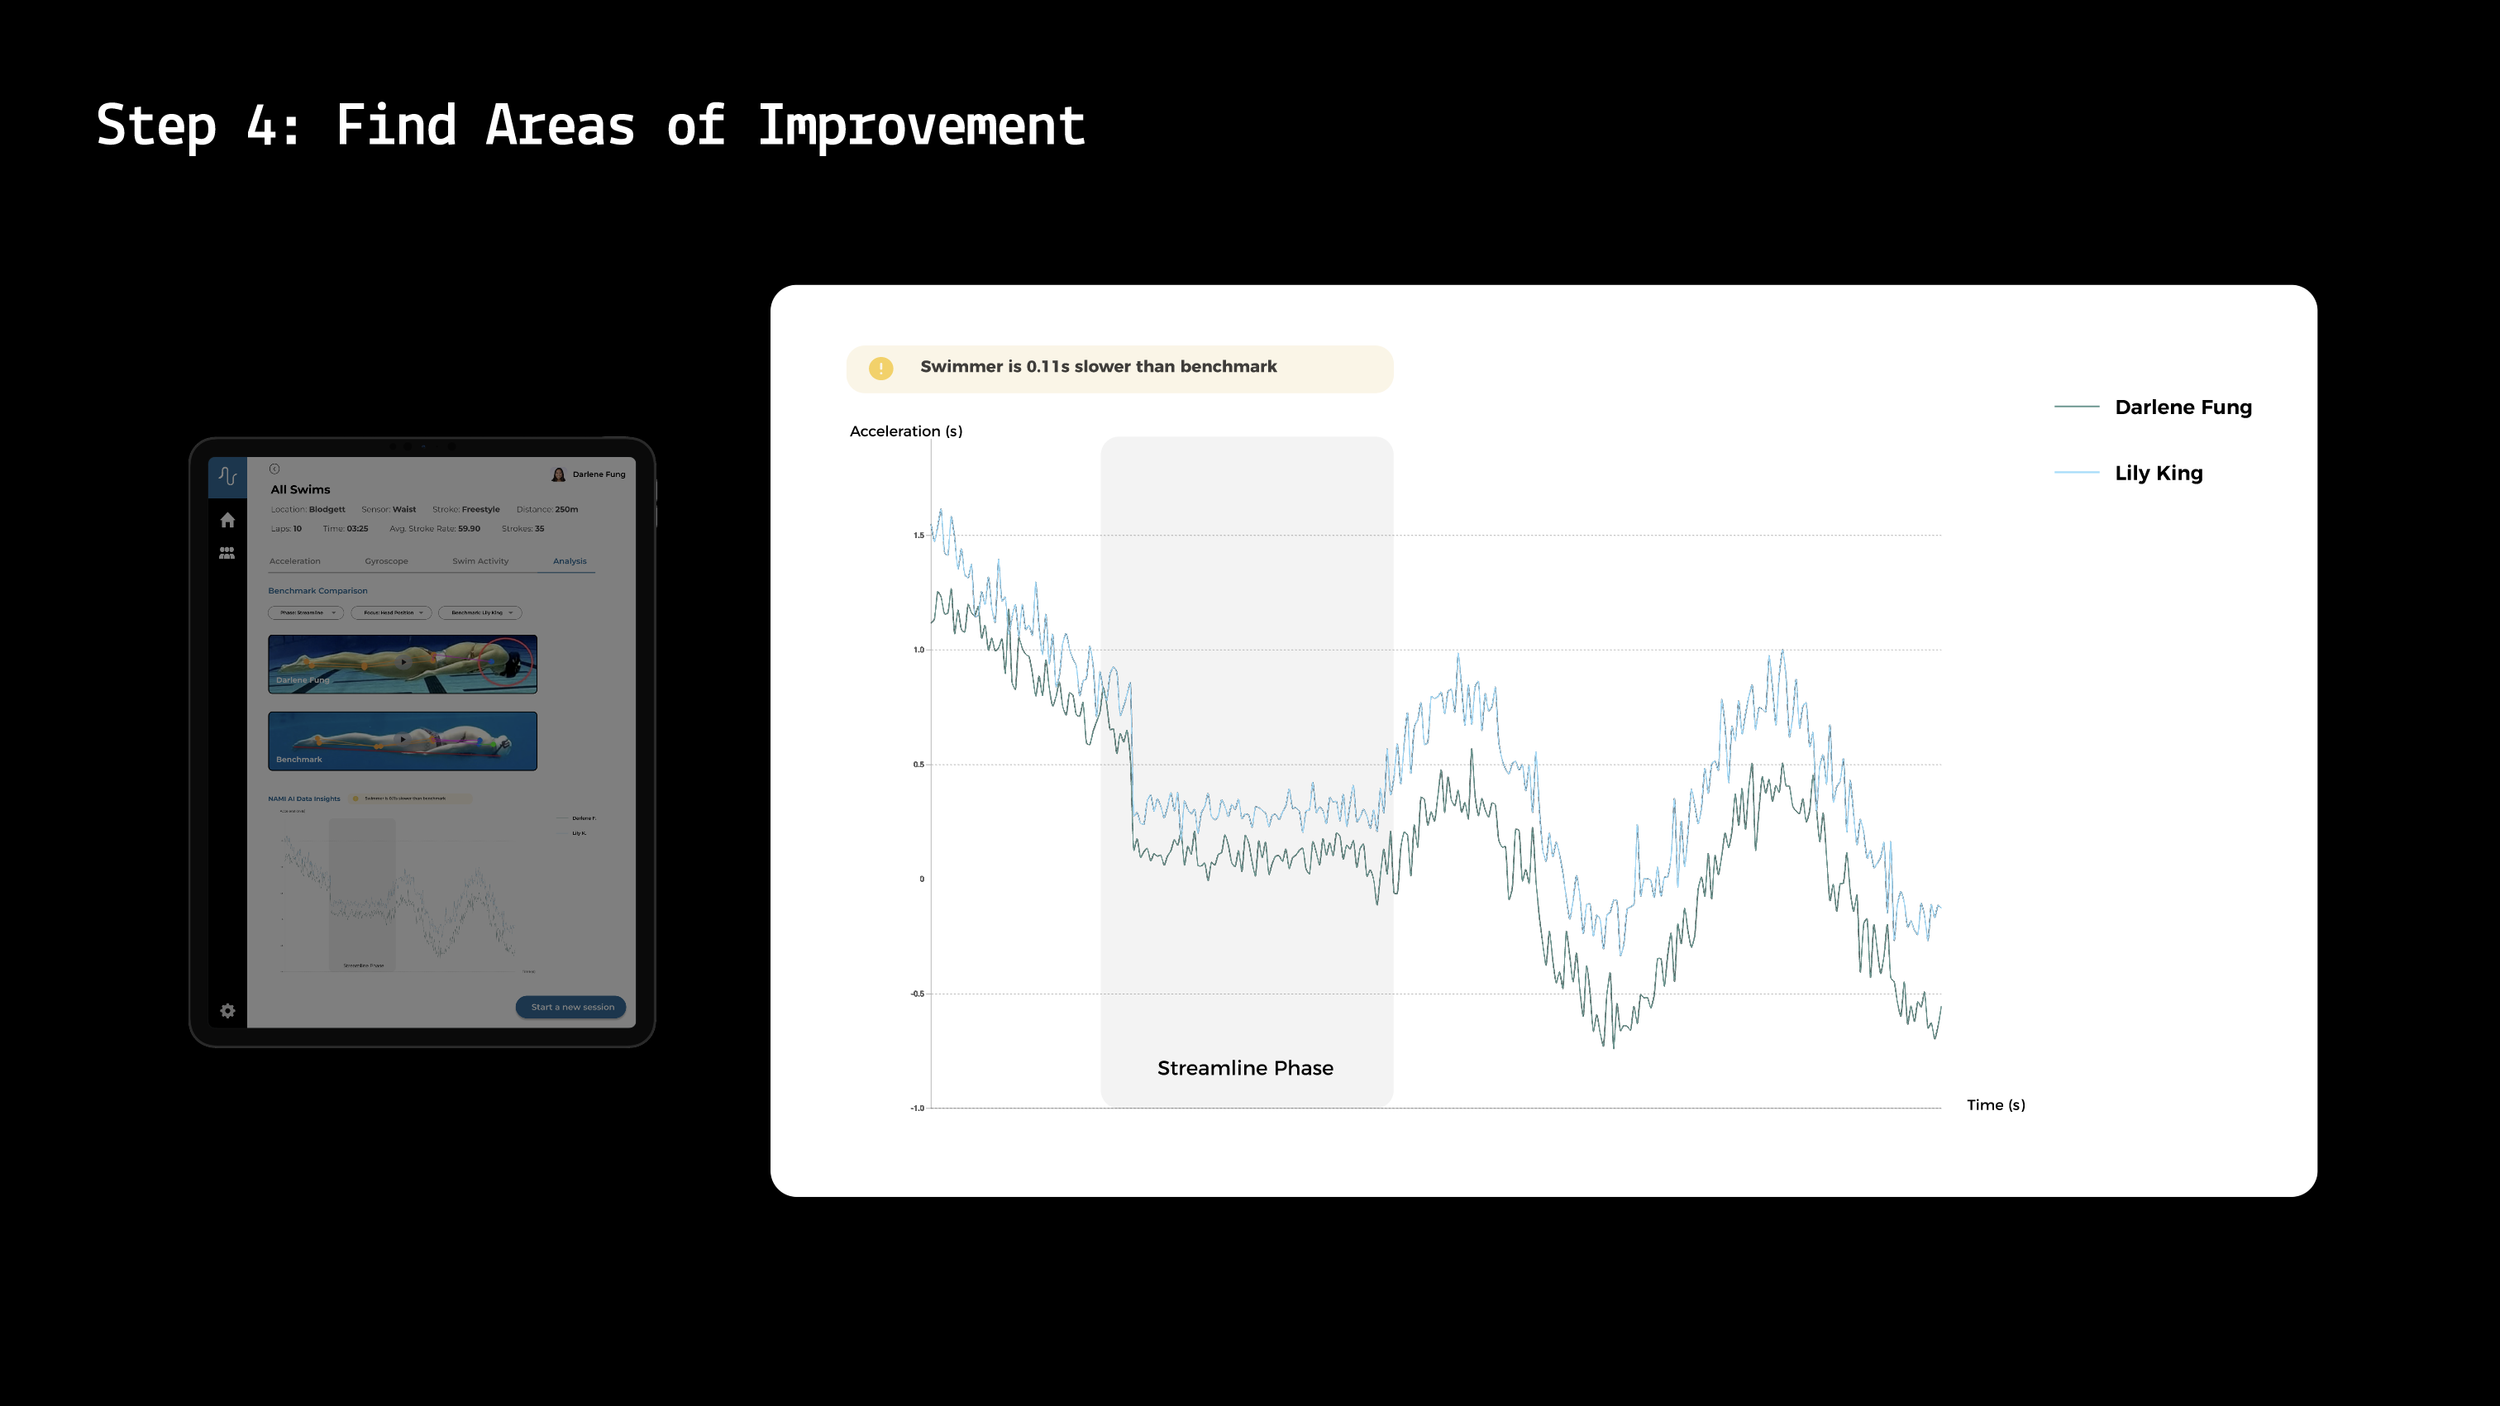This screenshot has width=2500, height=1406.
Task: Switch to the Acceleration tab
Action: (295, 561)
